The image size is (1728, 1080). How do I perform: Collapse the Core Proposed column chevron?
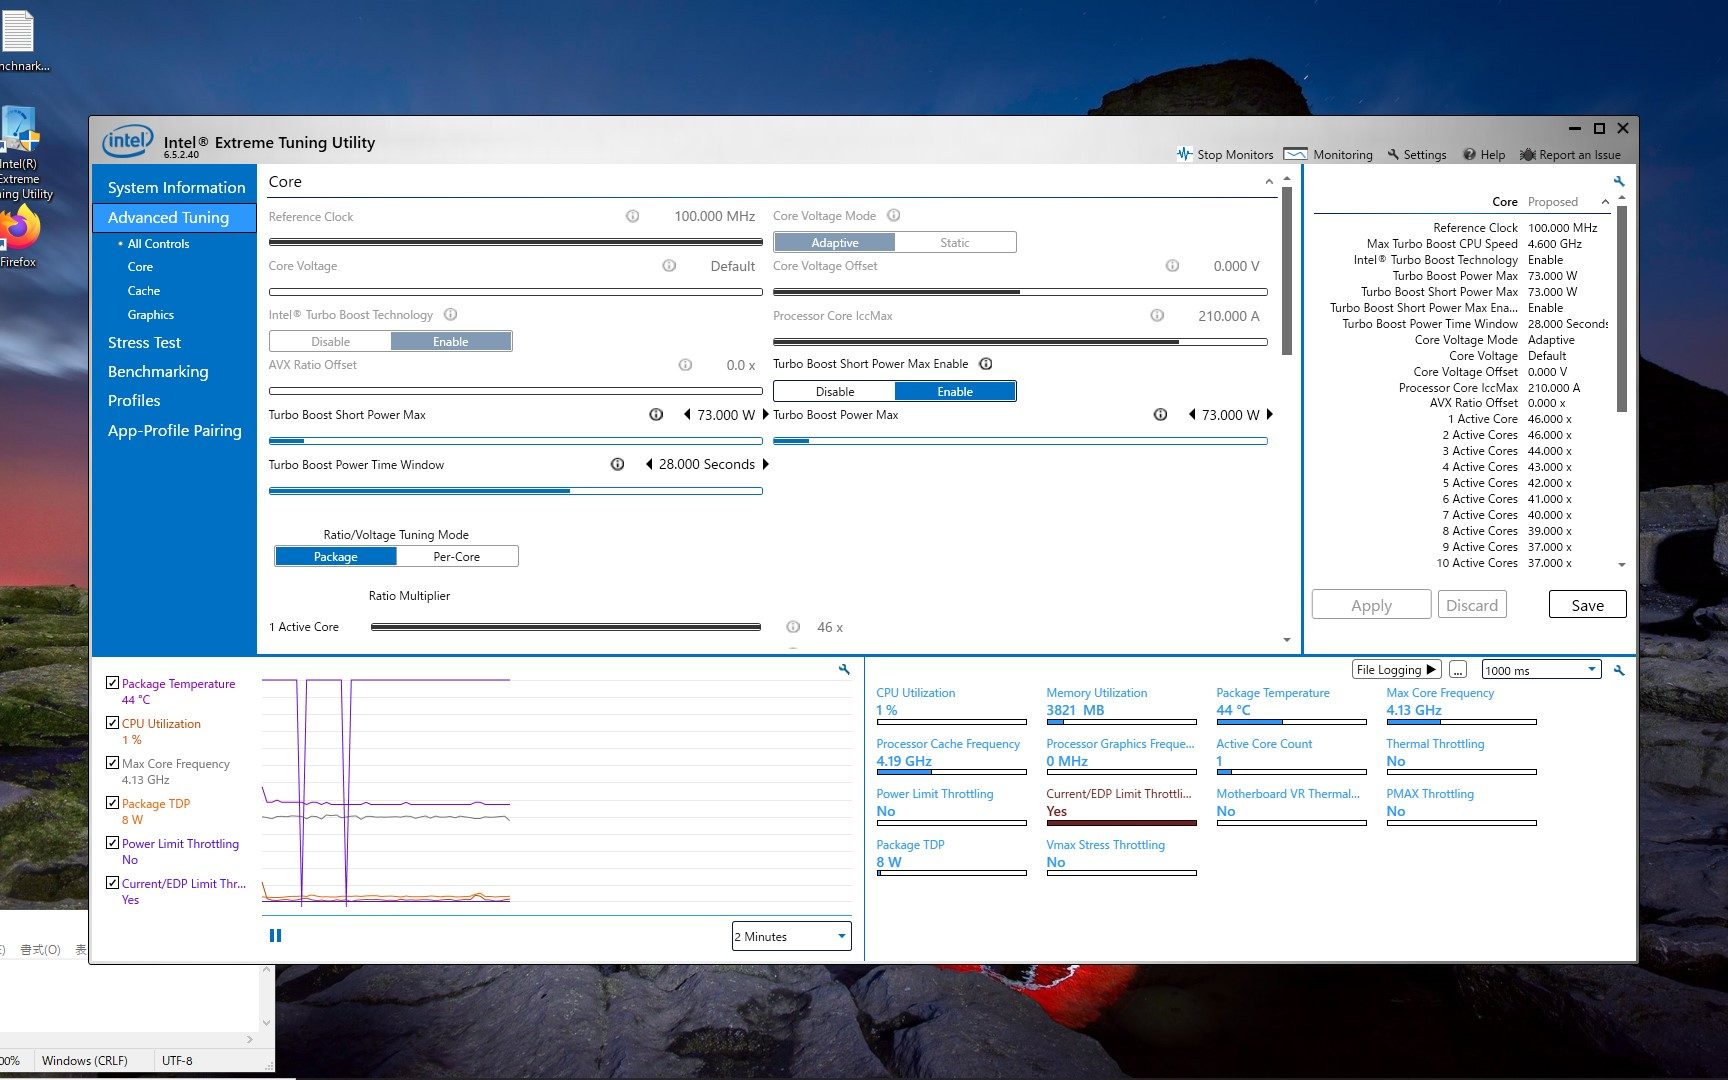[1605, 202]
